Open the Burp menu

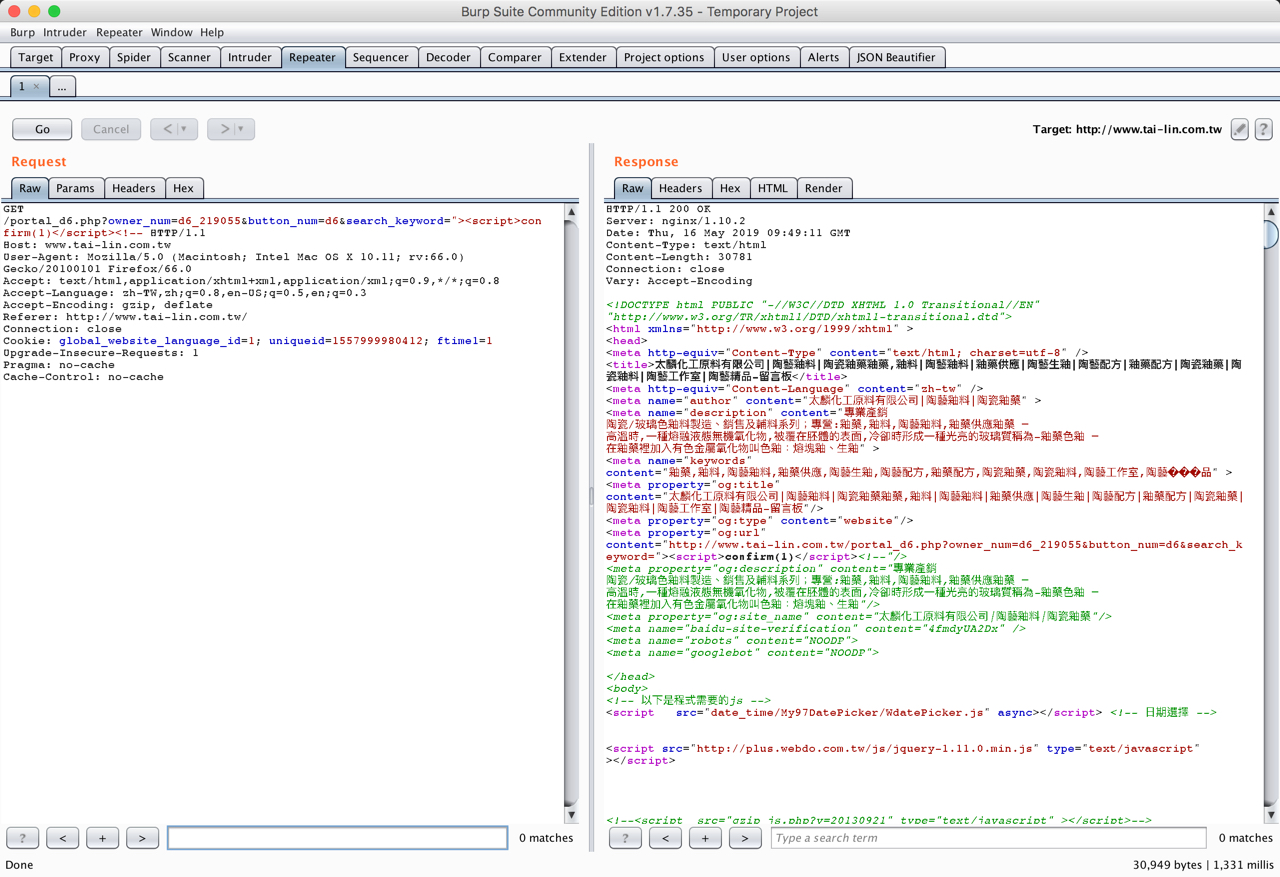[22, 32]
